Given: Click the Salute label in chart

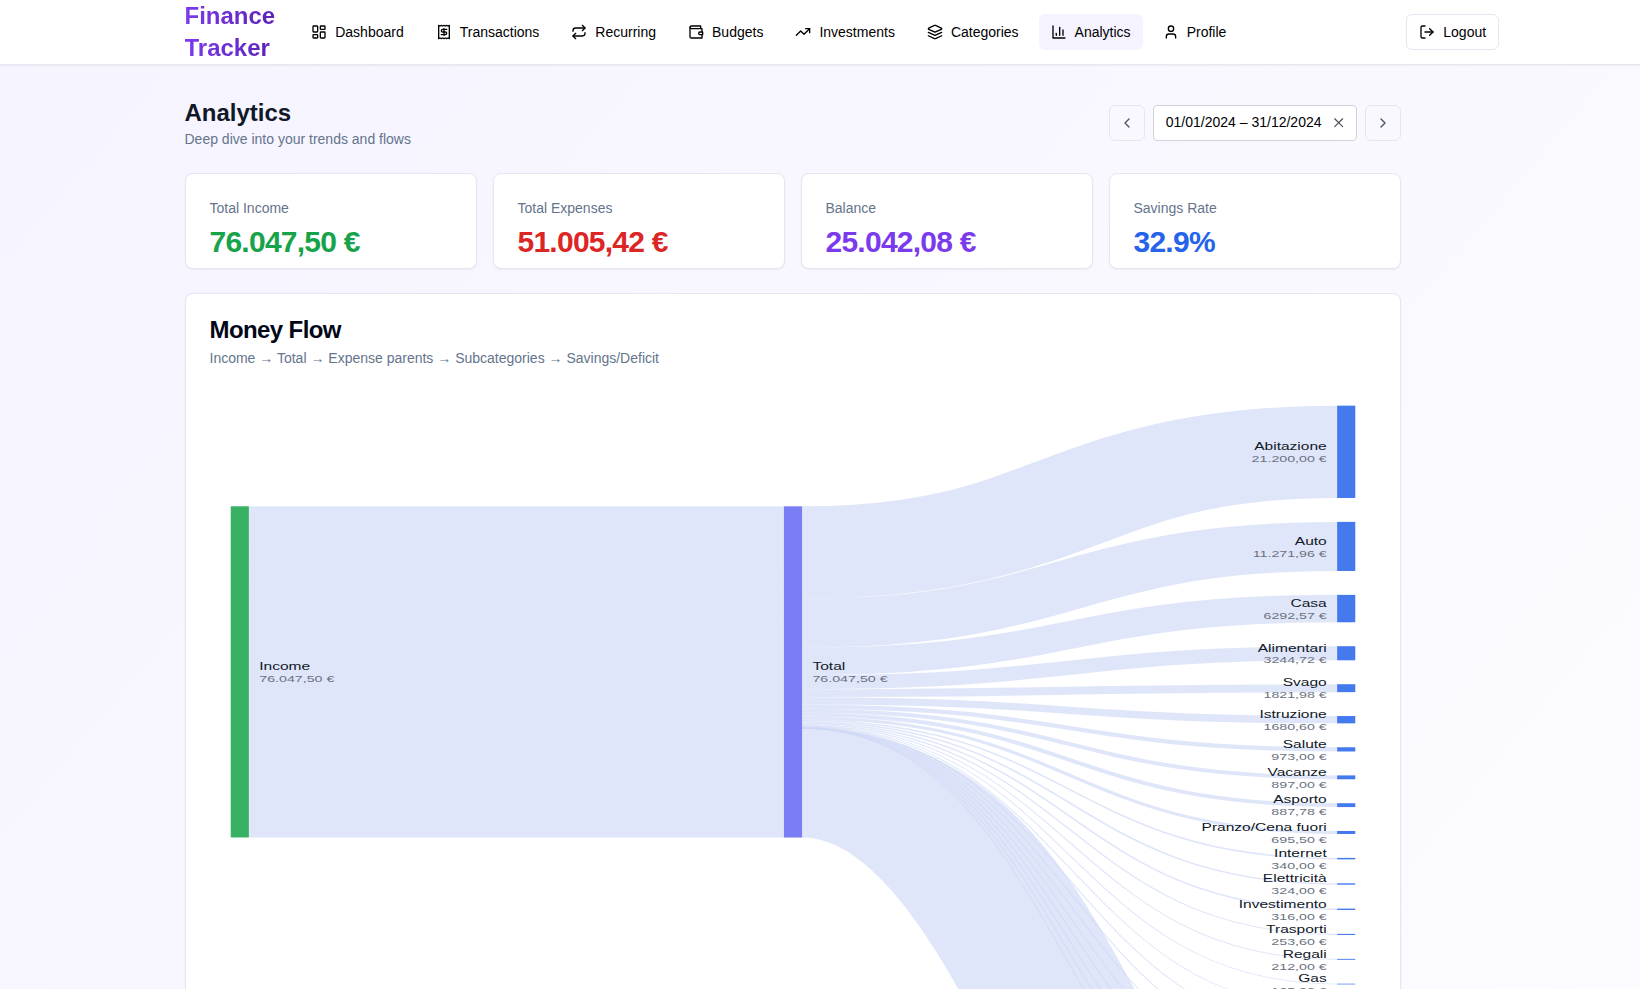Looking at the screenshot, I should tap(1305, 744).
